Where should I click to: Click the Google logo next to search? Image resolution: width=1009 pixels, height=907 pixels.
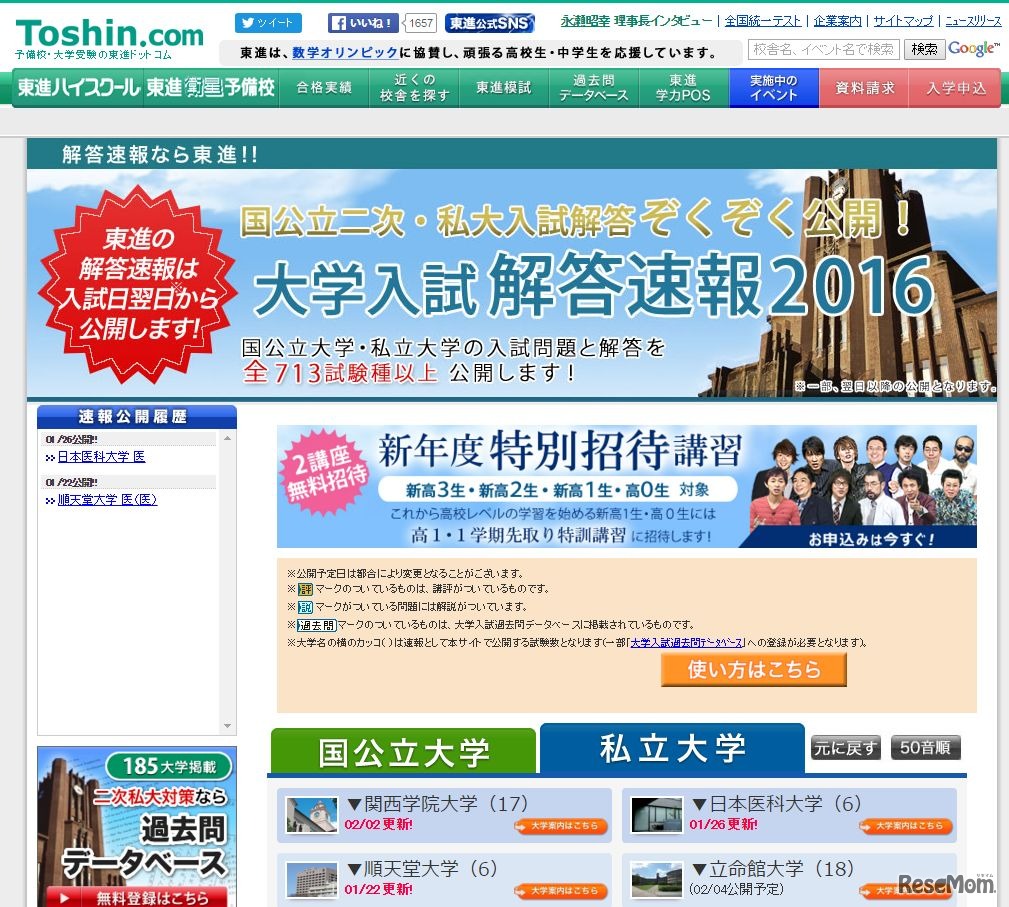pyautogui.click(x=977, y=46)
